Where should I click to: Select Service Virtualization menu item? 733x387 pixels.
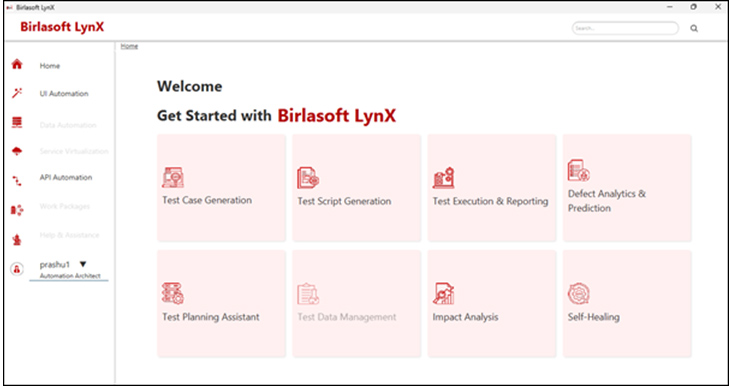74,151
